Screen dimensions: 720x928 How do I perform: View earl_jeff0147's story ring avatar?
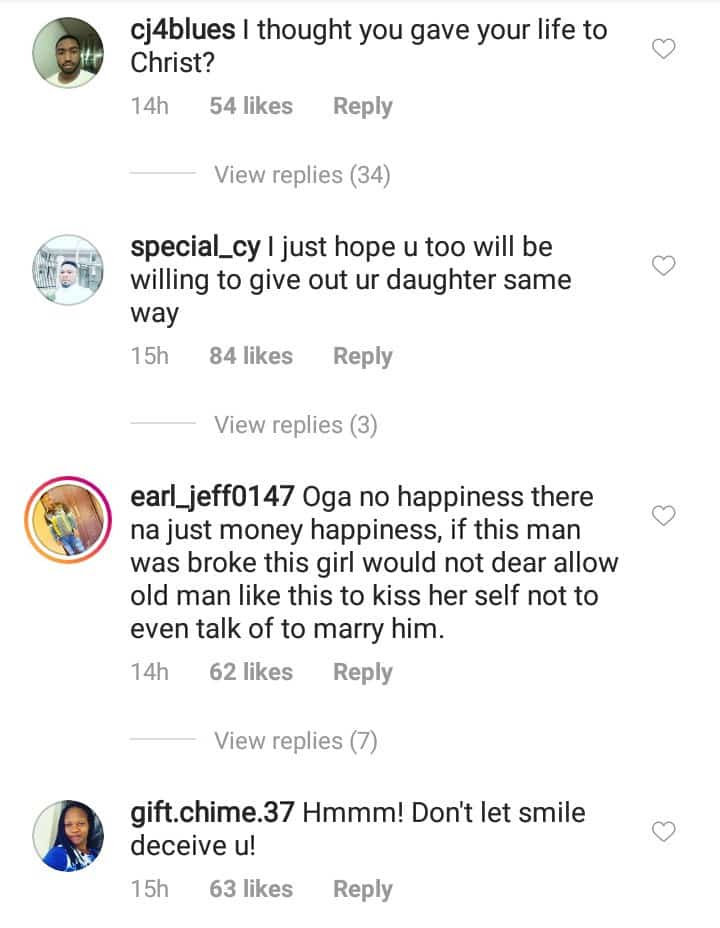click(68, 520)
